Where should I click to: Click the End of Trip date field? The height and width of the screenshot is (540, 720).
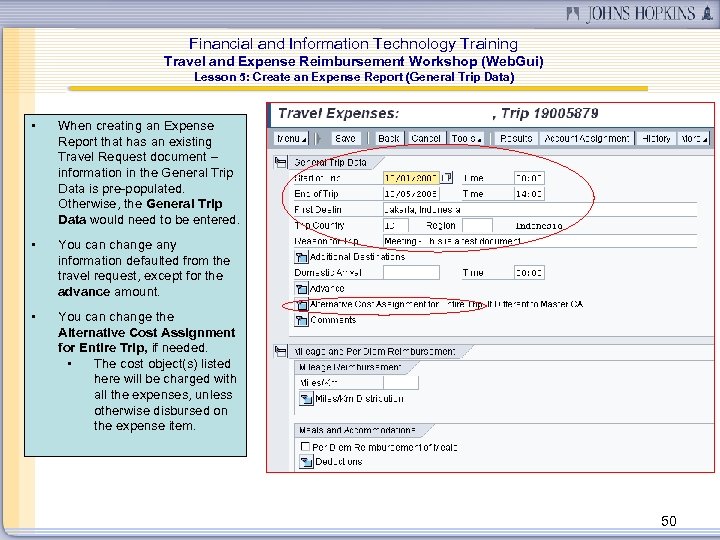[x=411, y=194]
